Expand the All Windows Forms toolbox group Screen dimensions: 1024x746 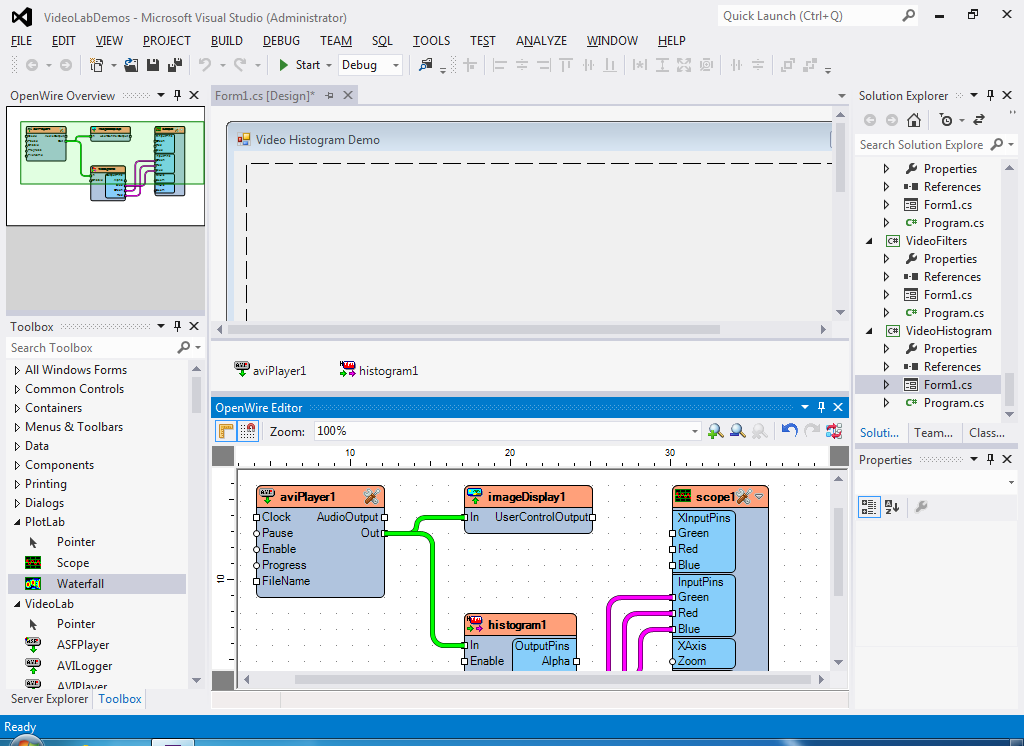coord(17,370)
